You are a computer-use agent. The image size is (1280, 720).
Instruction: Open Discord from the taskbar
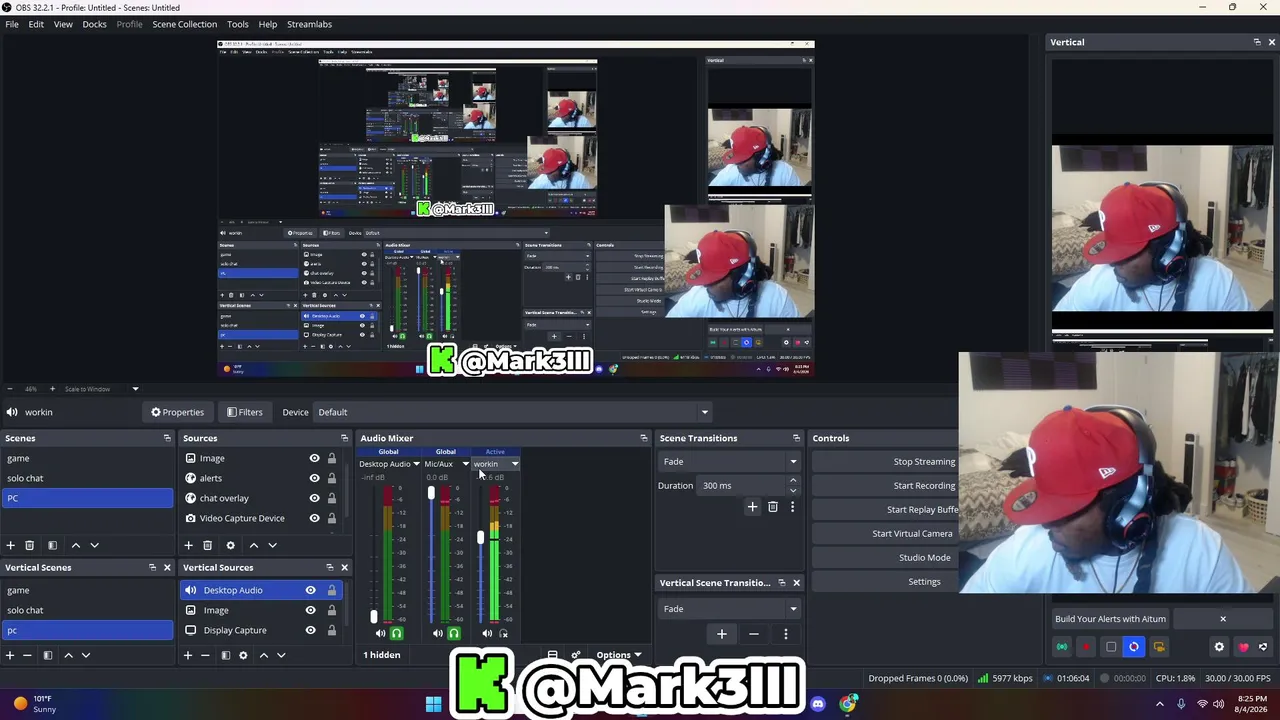pyautogui.click(x=818, y=704)
